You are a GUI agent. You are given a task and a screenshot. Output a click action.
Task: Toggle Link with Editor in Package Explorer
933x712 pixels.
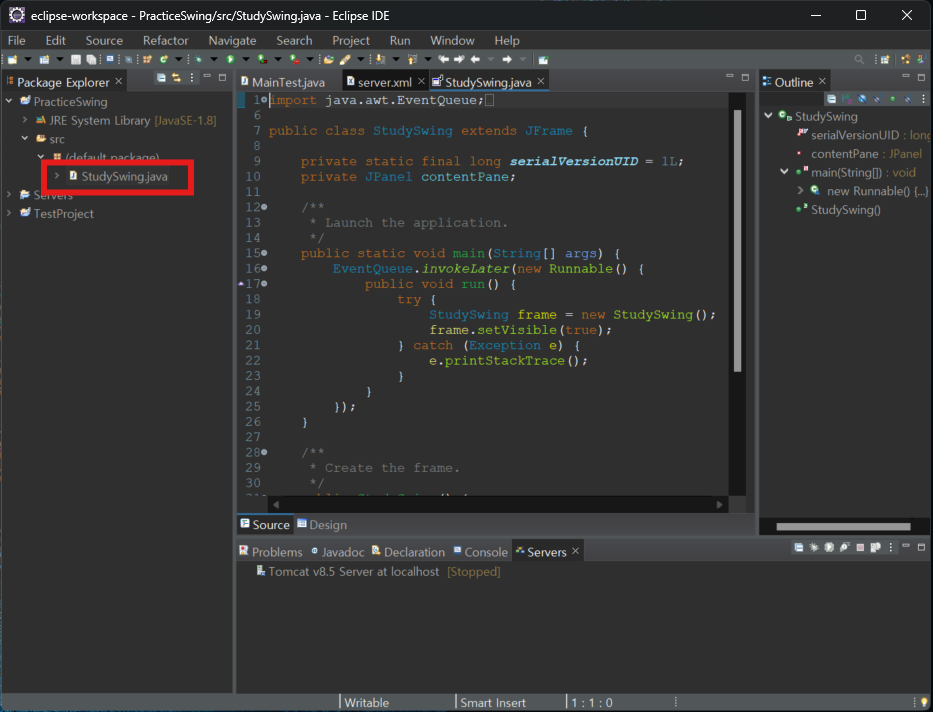[177, 78]
